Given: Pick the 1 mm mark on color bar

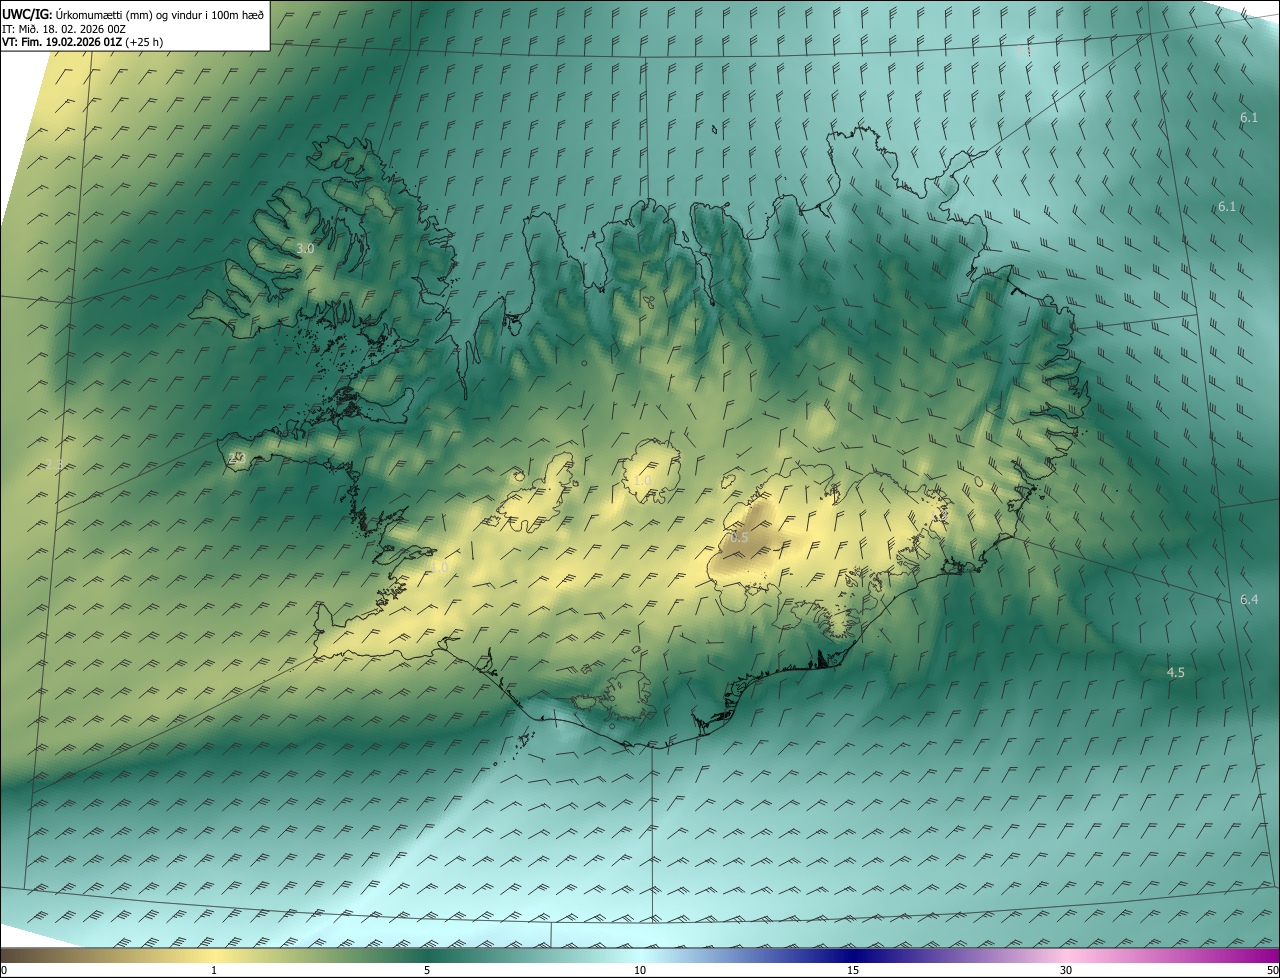Looking at the screenshot, I should pyautogui.click(x=214, y=971).
